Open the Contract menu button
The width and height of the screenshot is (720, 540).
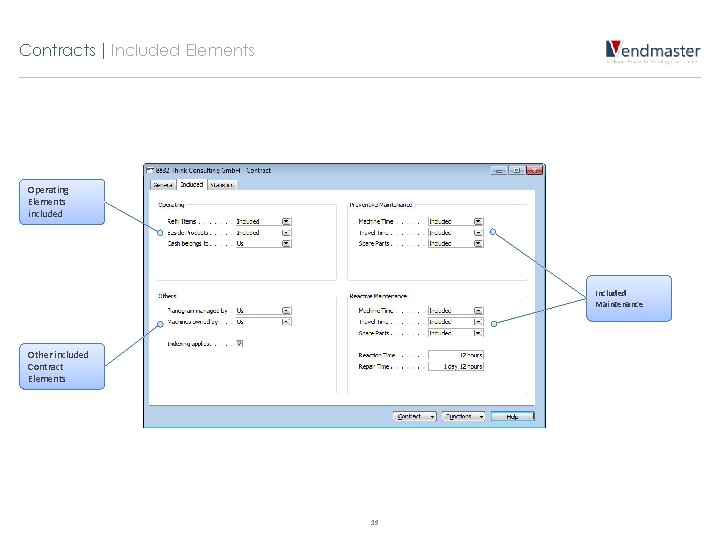click(414, 416)
